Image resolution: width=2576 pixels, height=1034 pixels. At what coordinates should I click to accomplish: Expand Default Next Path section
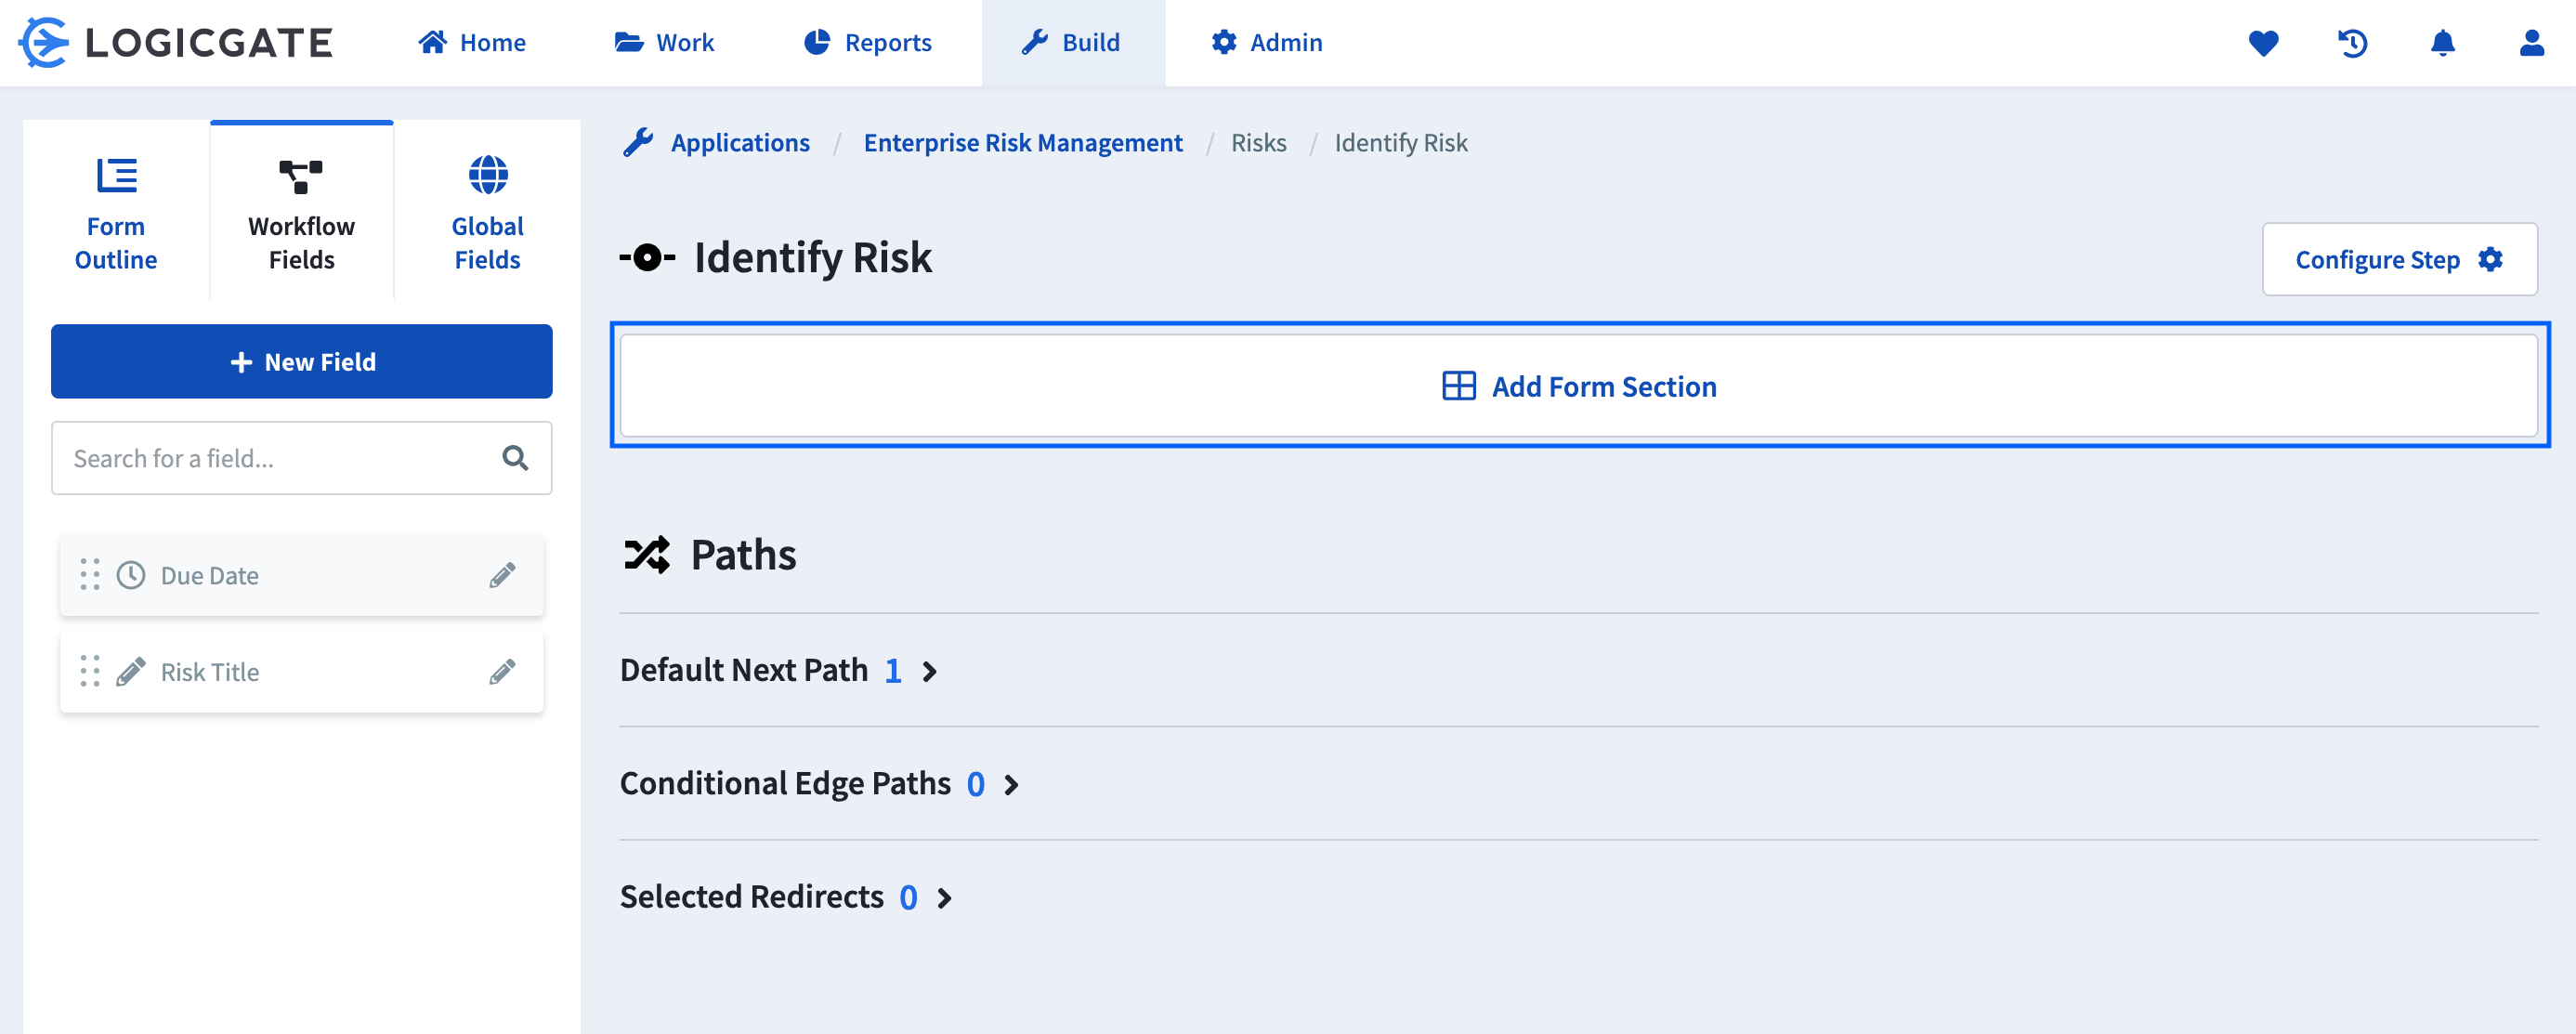(x=930, y=672)
